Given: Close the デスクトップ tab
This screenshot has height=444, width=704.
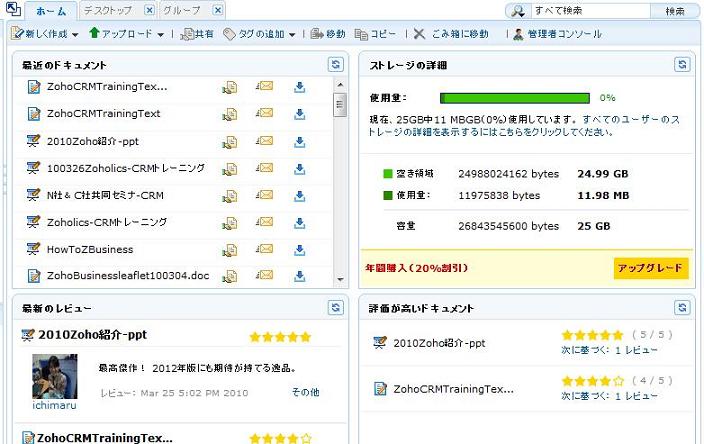Looking at the screenshot, I should click(150, 10).
